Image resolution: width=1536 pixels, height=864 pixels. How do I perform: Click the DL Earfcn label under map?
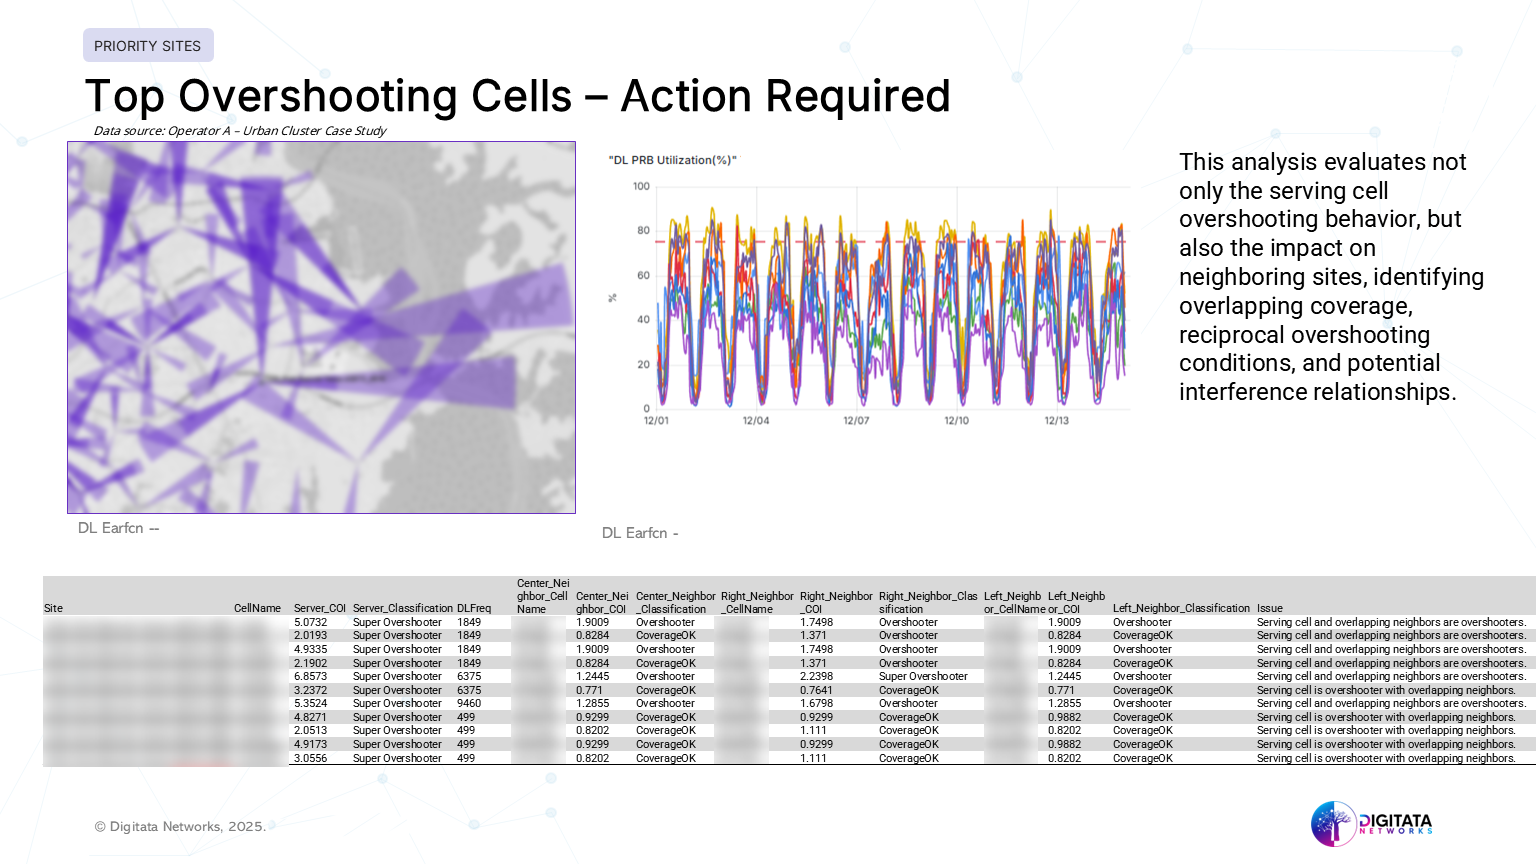pos(118,528)
